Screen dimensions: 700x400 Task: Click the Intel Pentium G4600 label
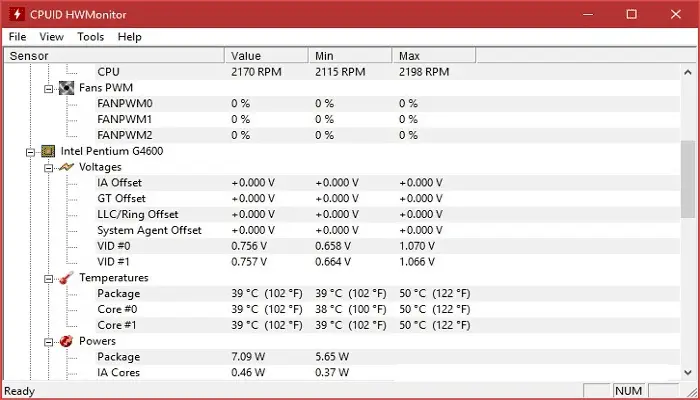(112, 151)
